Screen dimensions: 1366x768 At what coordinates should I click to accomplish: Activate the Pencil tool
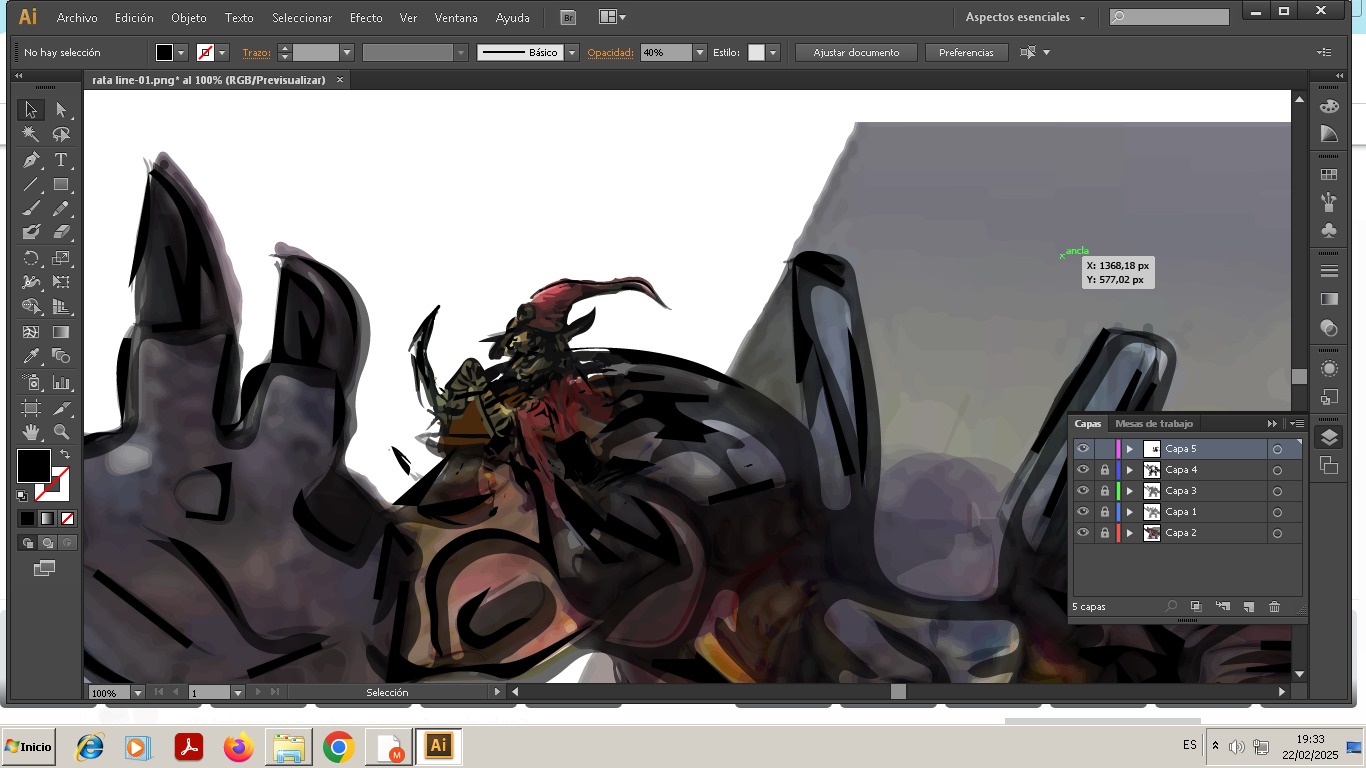[x=61, y=209]
